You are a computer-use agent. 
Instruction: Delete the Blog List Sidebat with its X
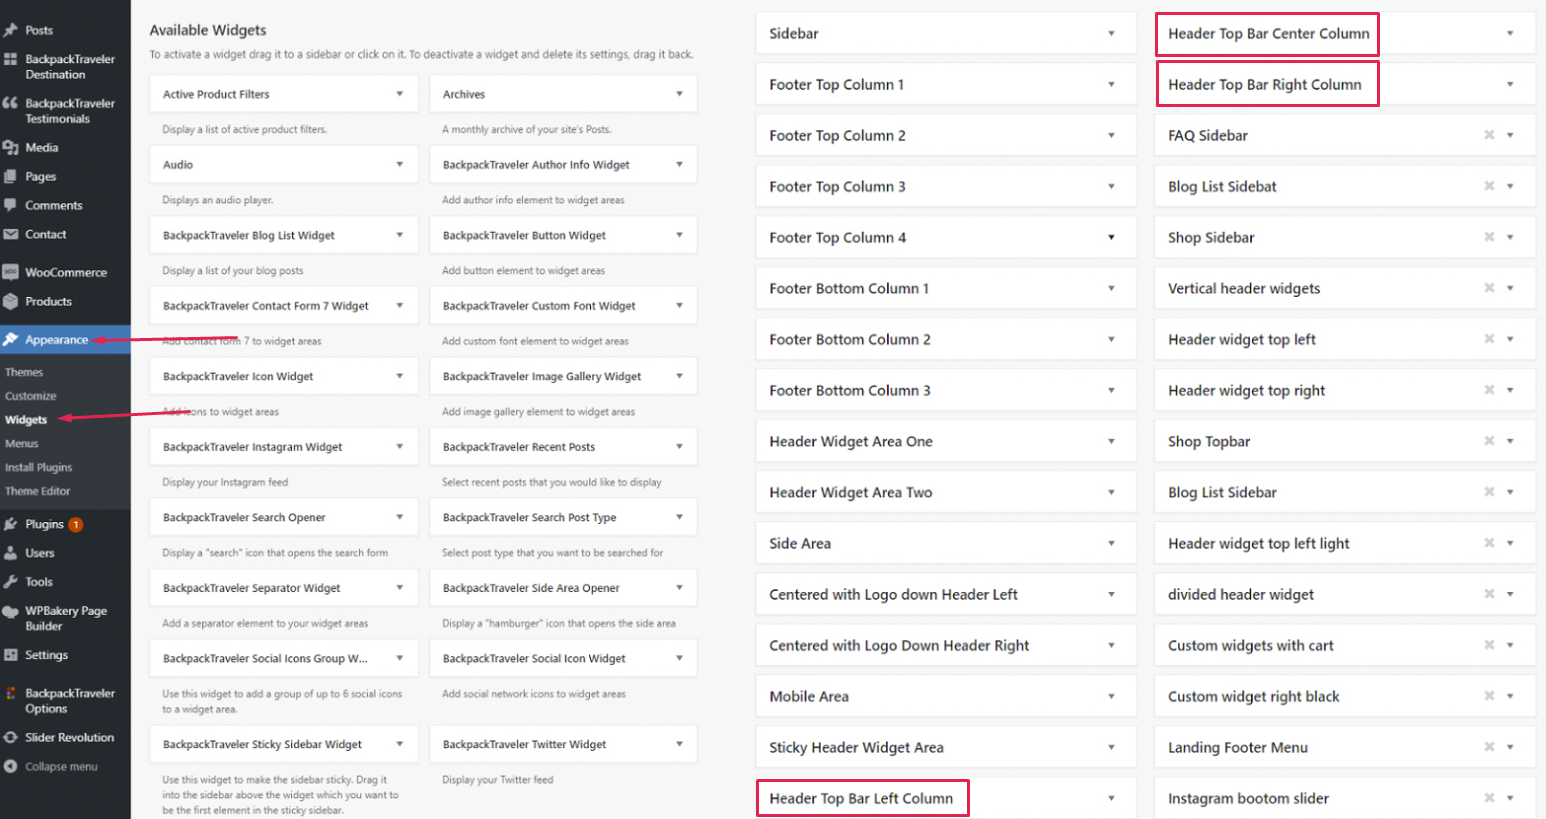tap(1489, 186)
